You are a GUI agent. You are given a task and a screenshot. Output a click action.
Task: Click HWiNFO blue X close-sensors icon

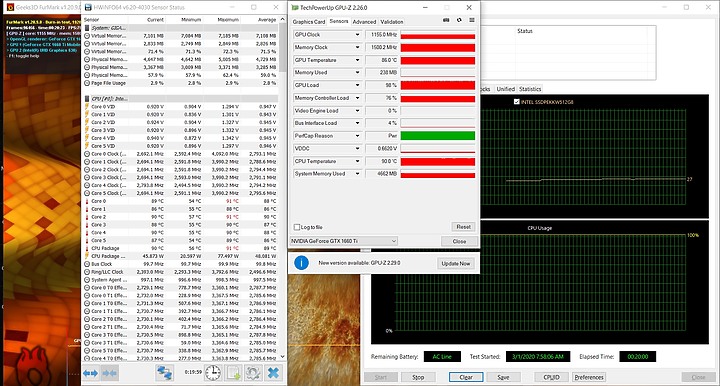coord(273,373)
